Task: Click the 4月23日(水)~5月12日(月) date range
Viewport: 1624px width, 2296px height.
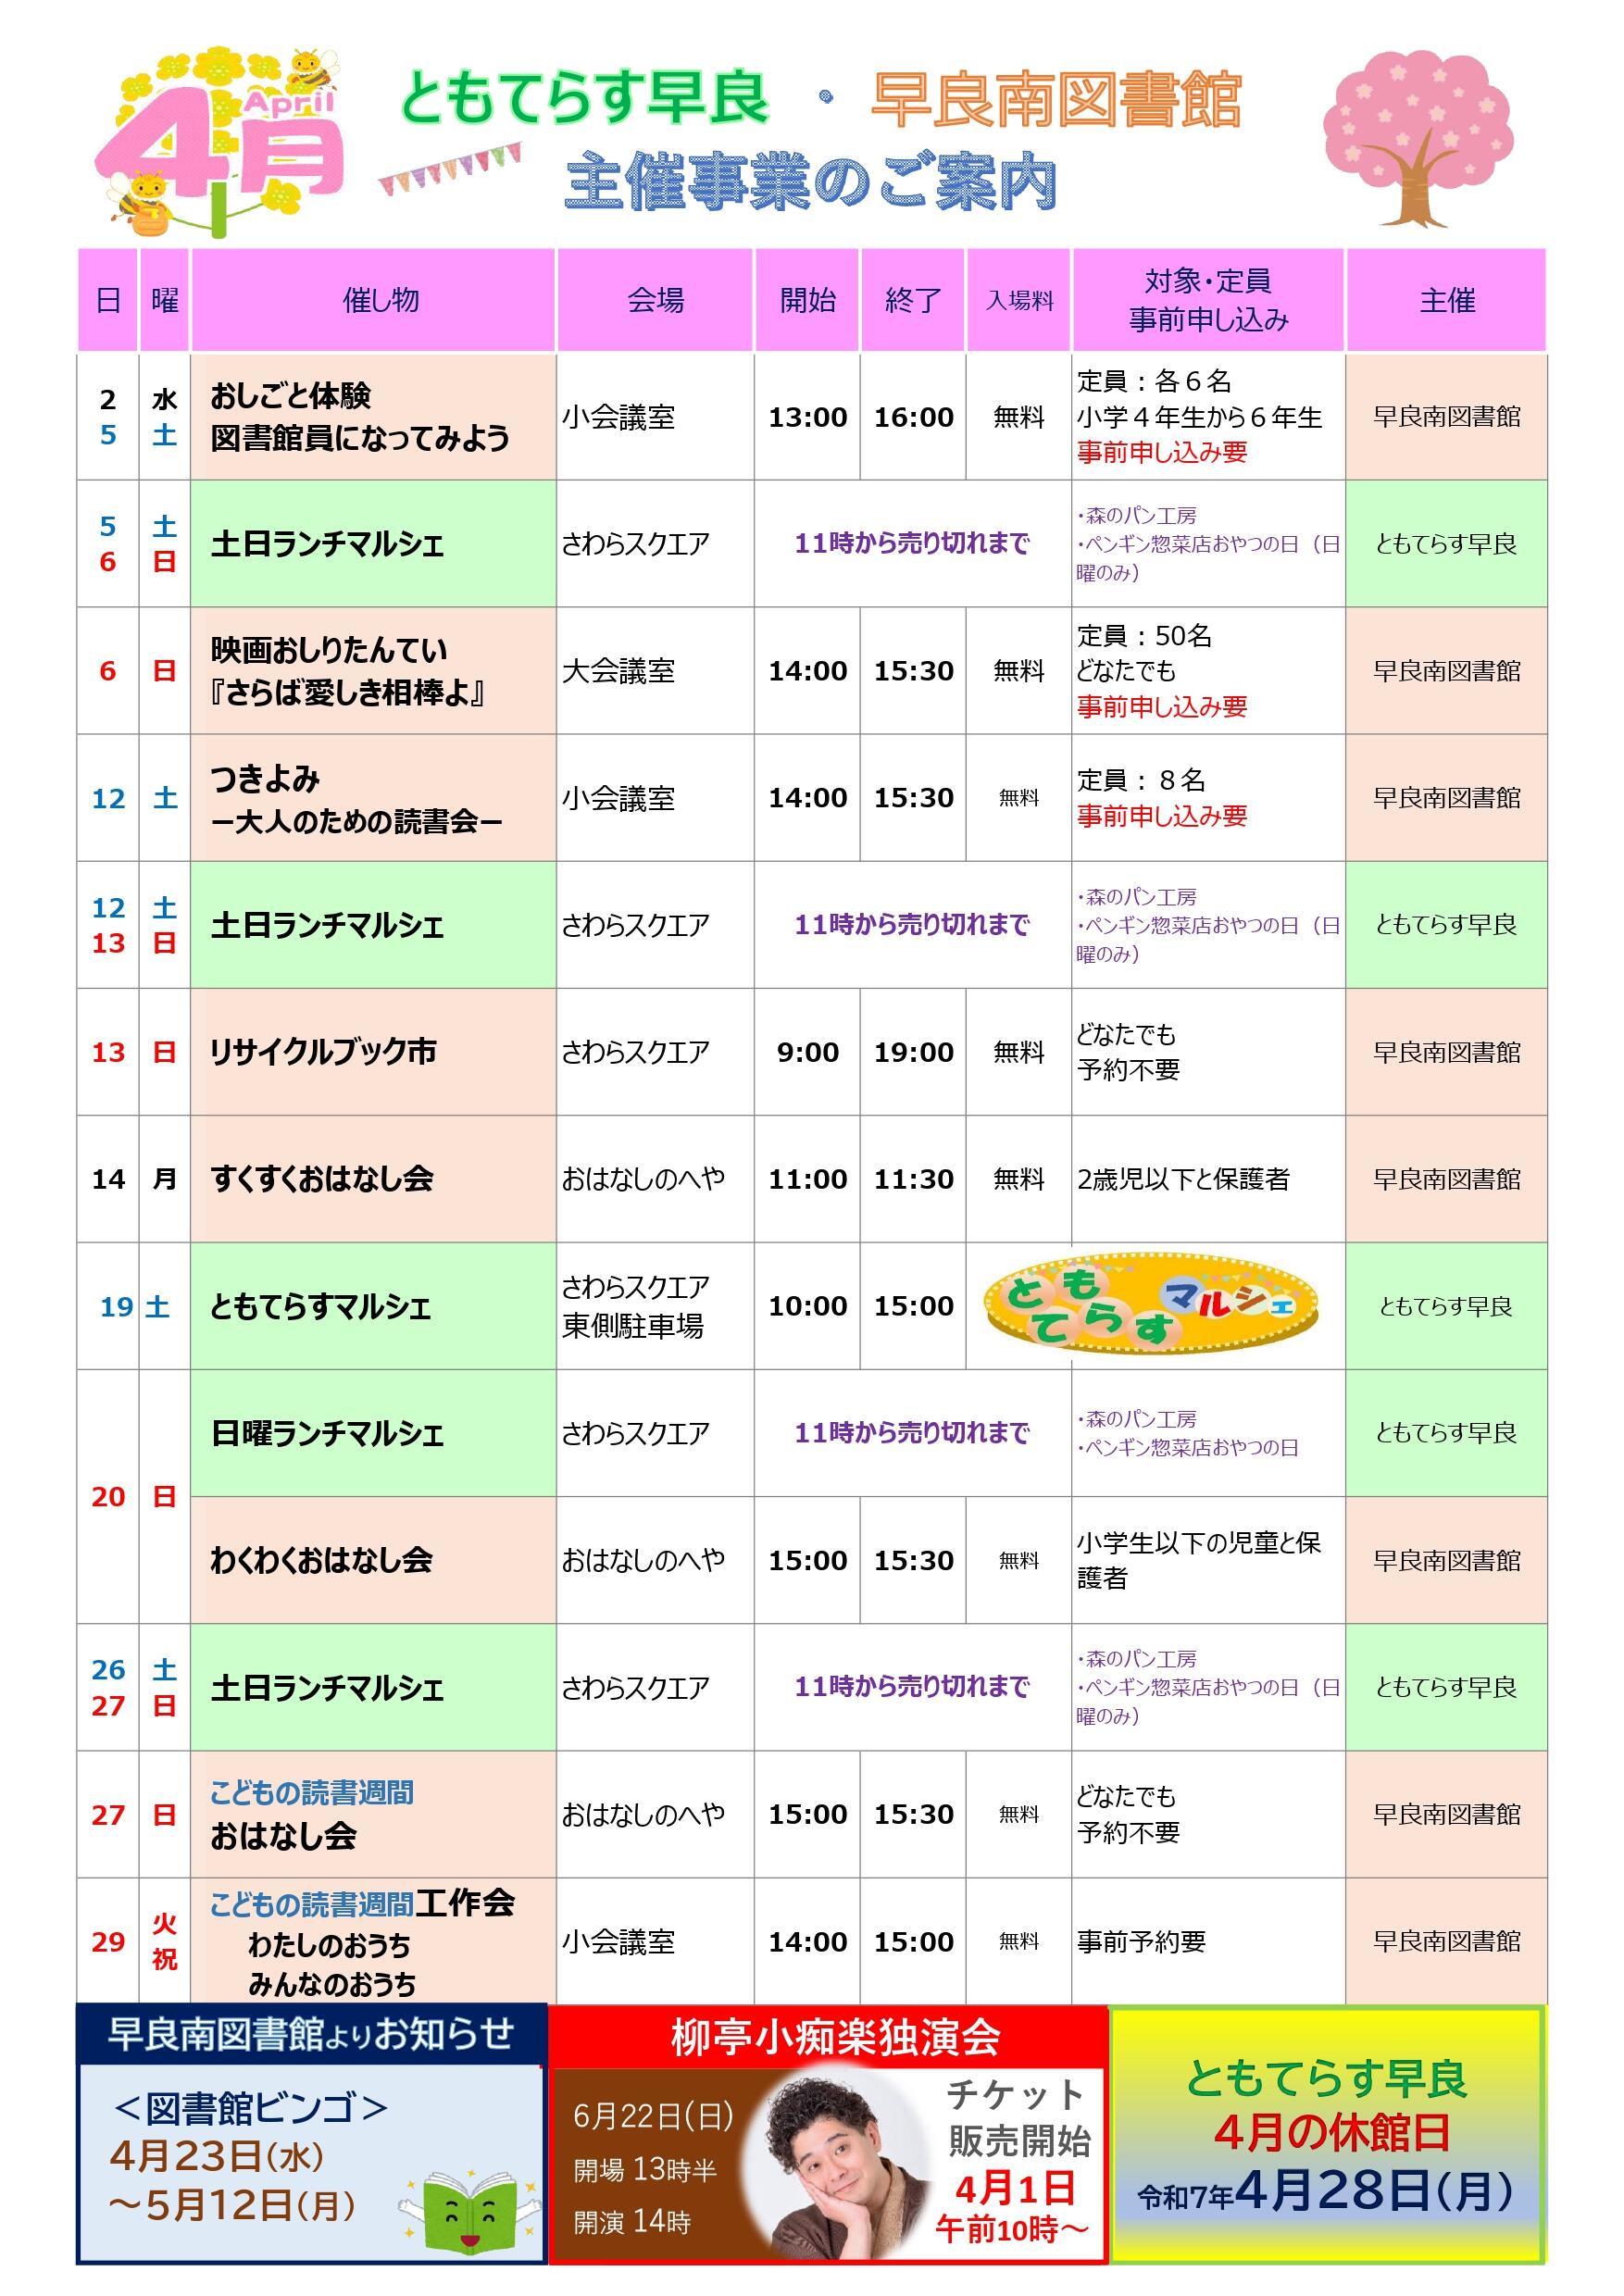Action: tap(232, 2181)
